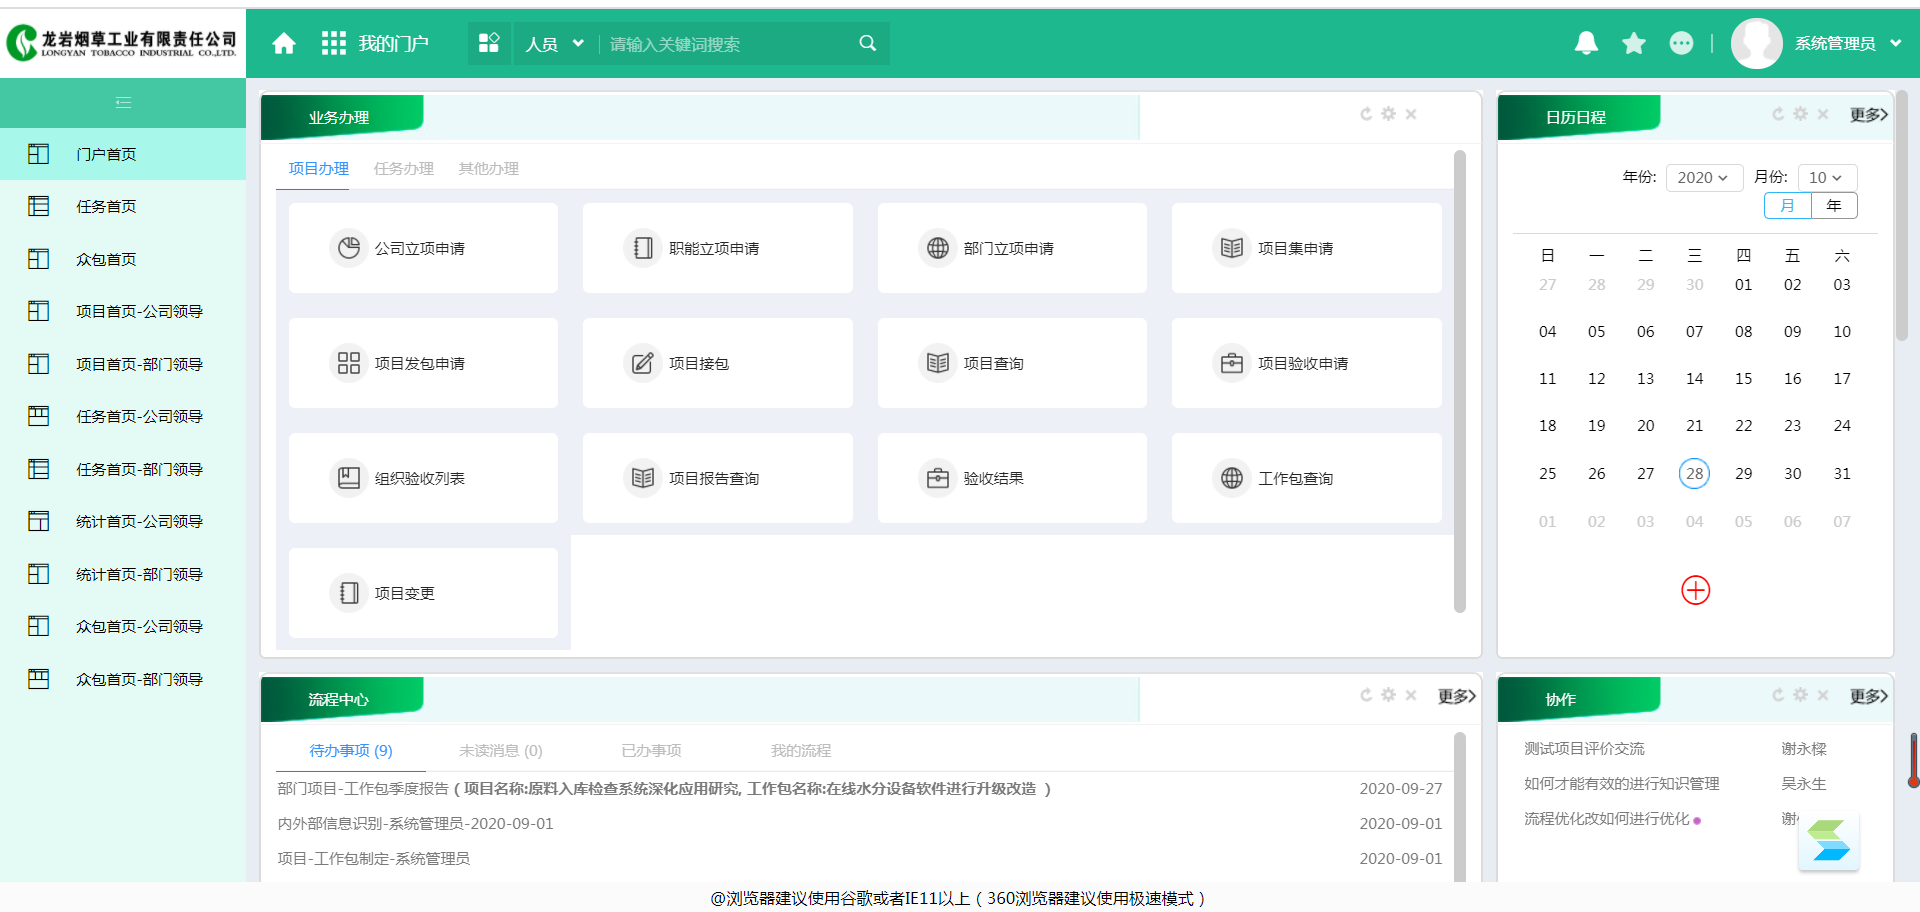Open 公司立项申请 card
This screenshot has height=912, width=1920.
(423, 248)
